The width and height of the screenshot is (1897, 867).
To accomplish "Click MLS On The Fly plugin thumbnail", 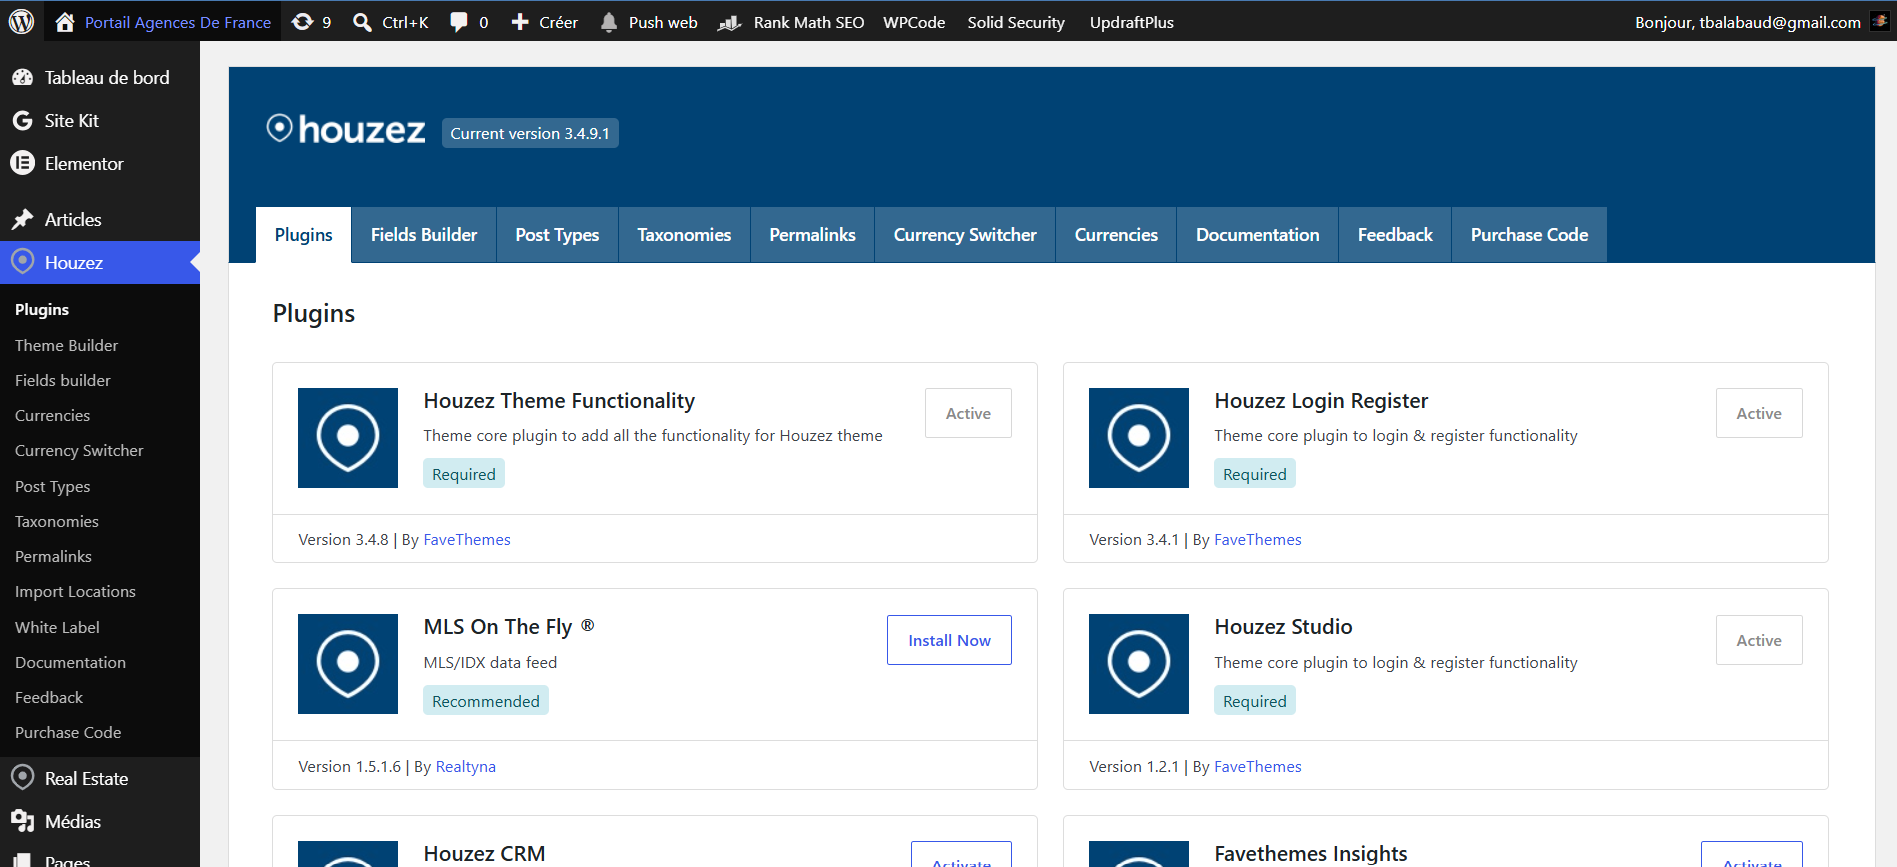I will pos(348,664).
